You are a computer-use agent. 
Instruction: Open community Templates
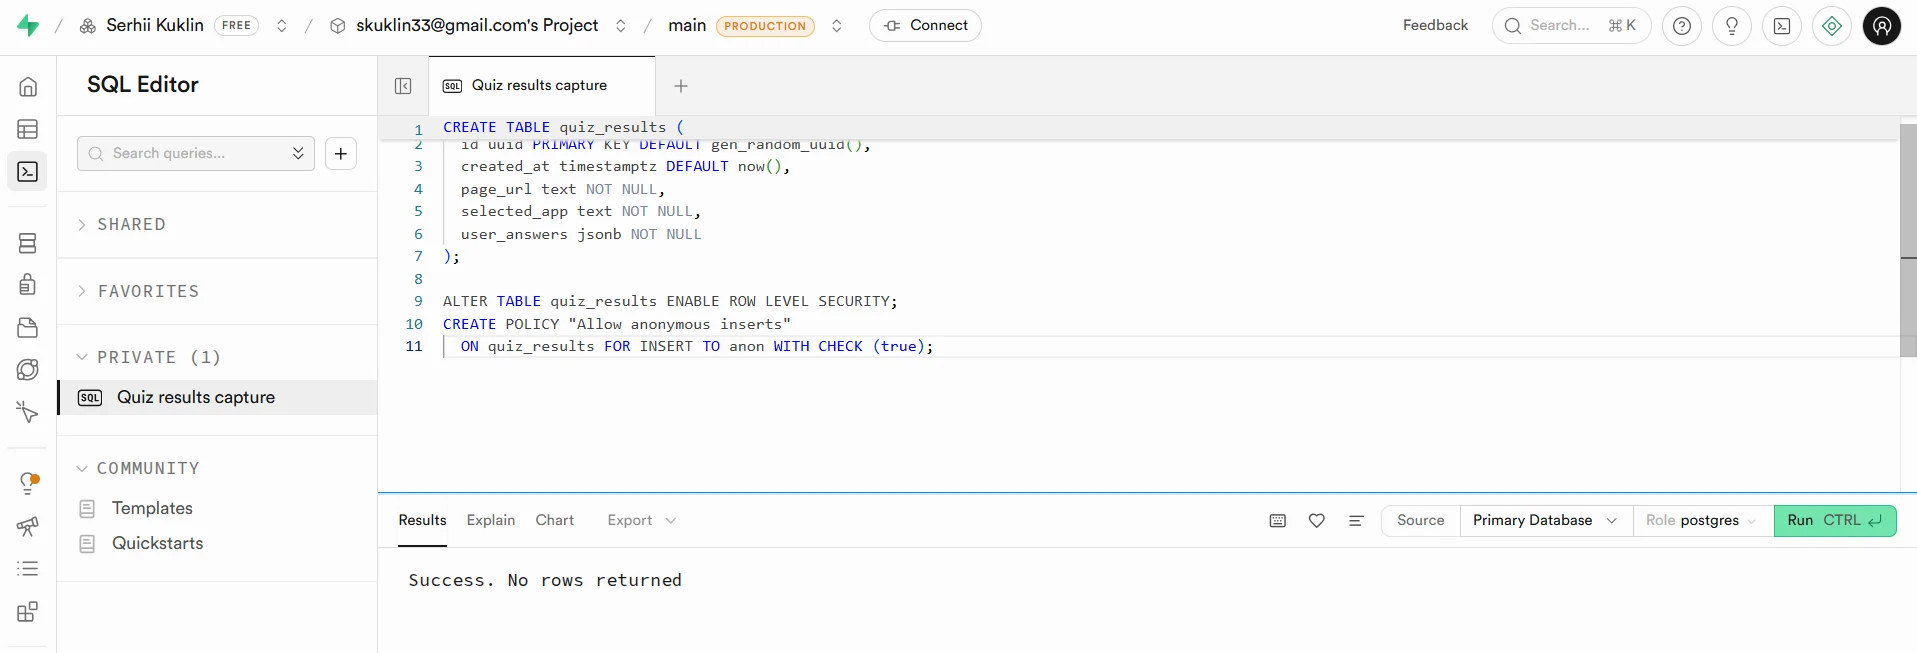click(x=152, y=509)
